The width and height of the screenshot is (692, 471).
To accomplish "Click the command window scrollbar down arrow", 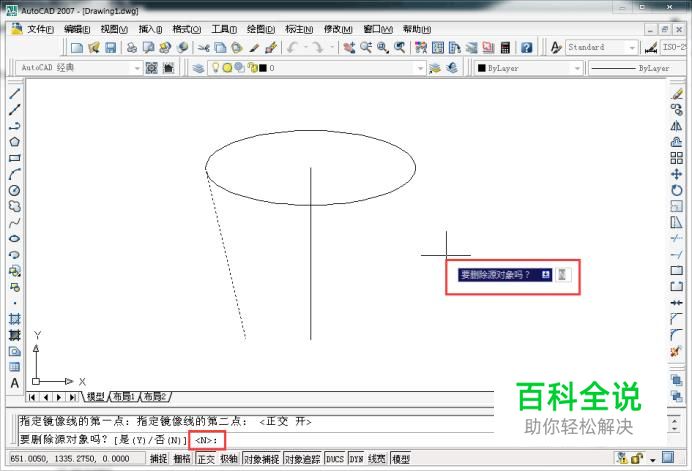I will pyautogui.click(x=675, y=429).
